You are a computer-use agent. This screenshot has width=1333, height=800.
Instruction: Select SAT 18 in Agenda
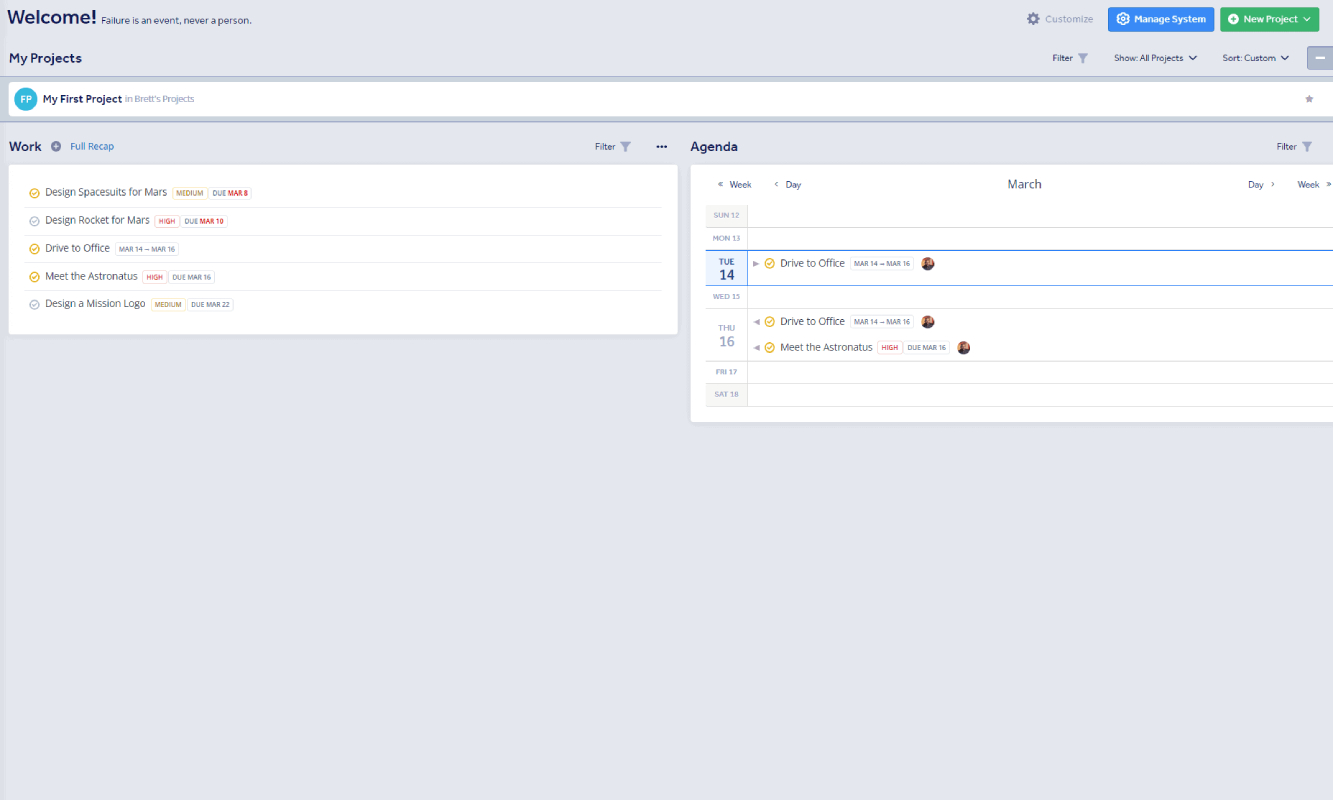[x=726, y=394]
